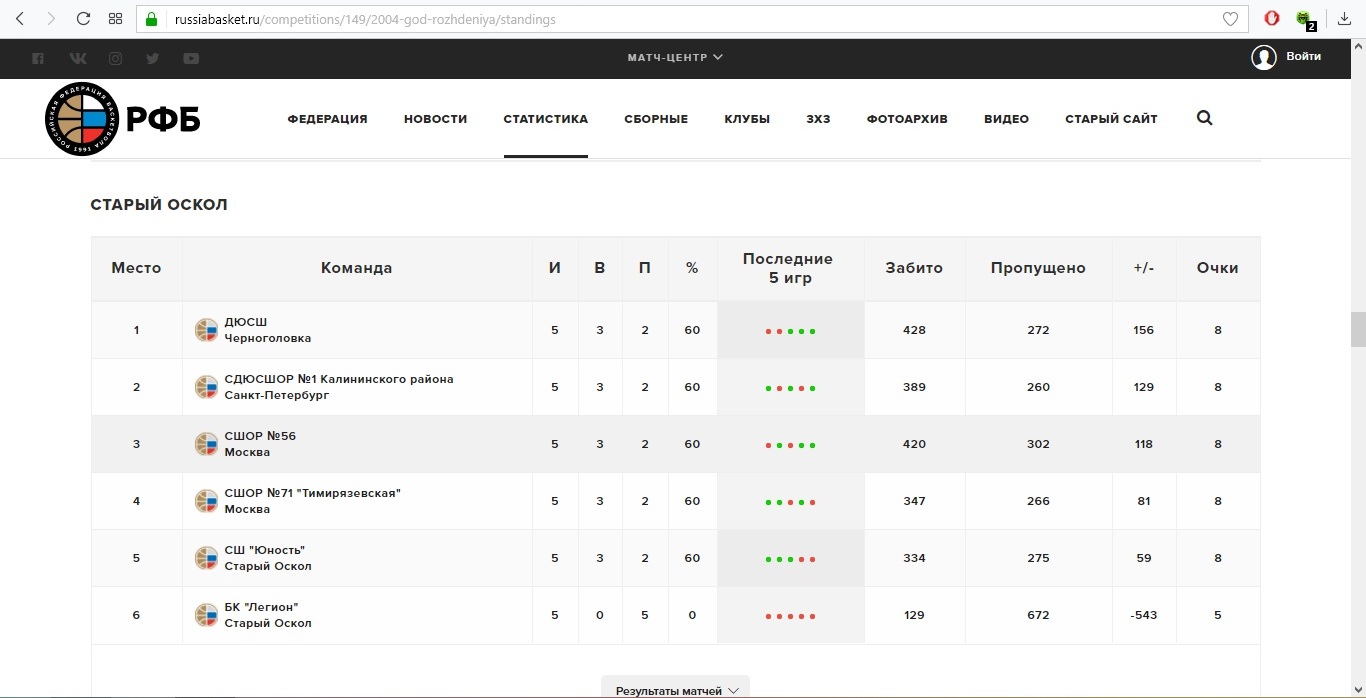Open the site search magnifier
The height and width of the screenshot is (698, 1366).
point(1204,118)
